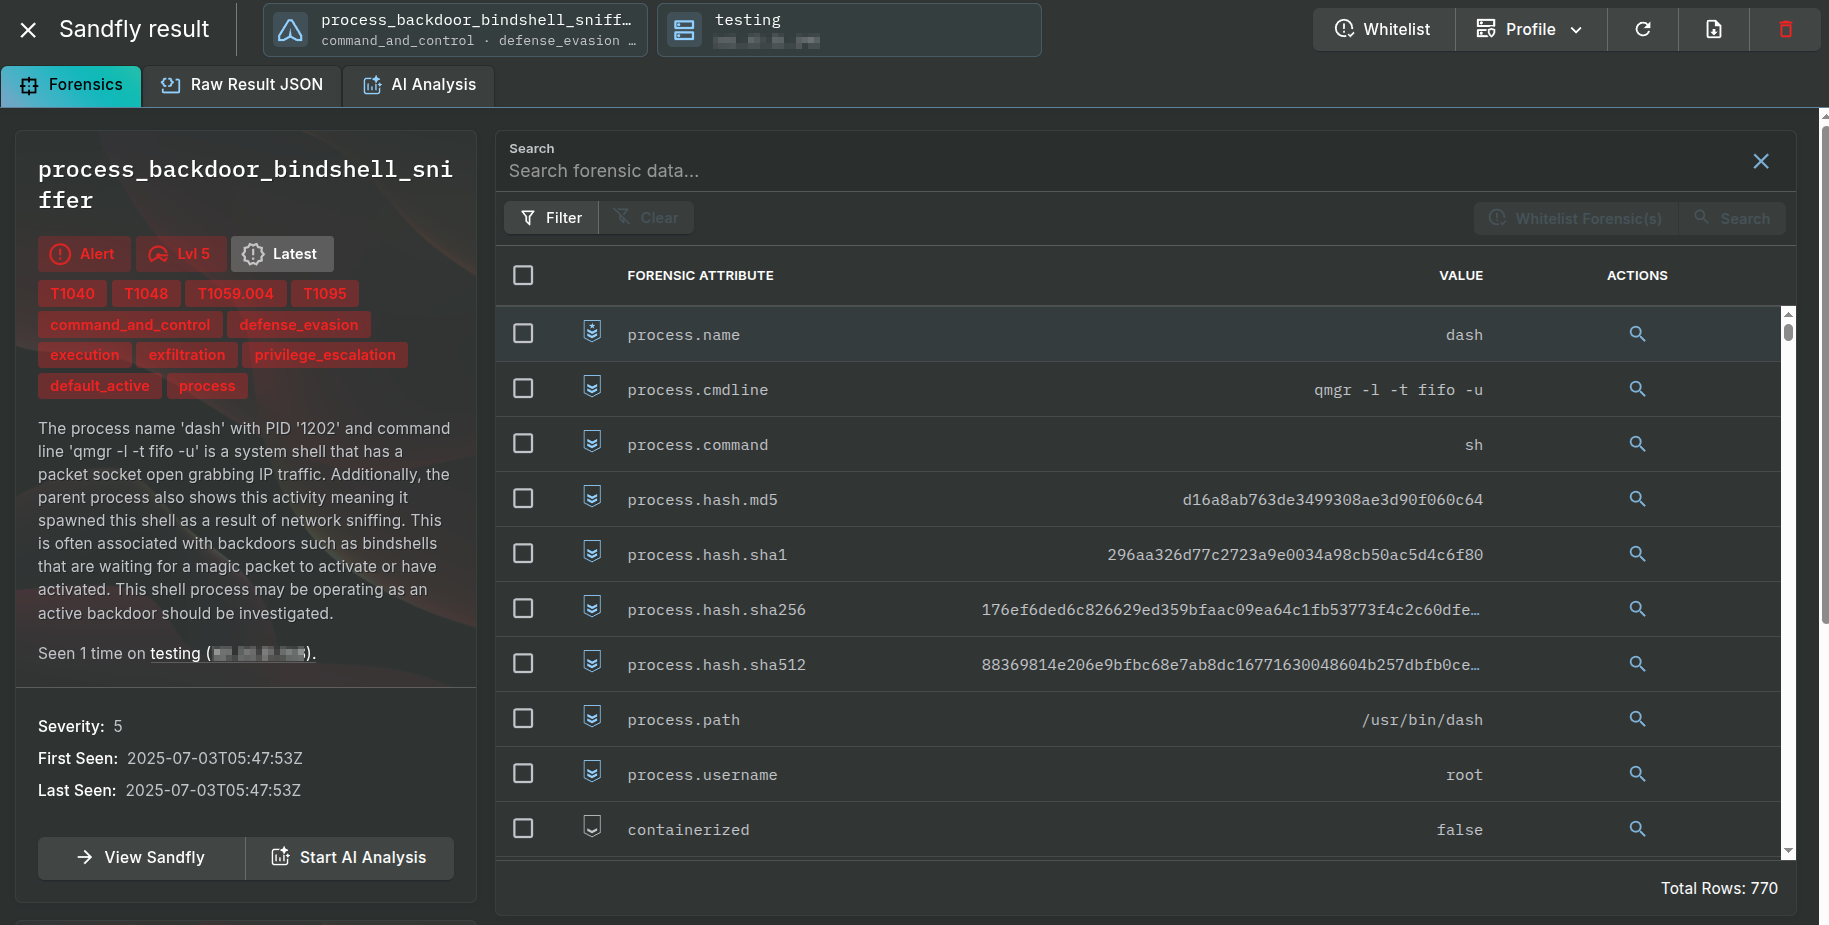Check the process.name row checkbox
This screenshot has height=925, width=1829.
(523, 333)
